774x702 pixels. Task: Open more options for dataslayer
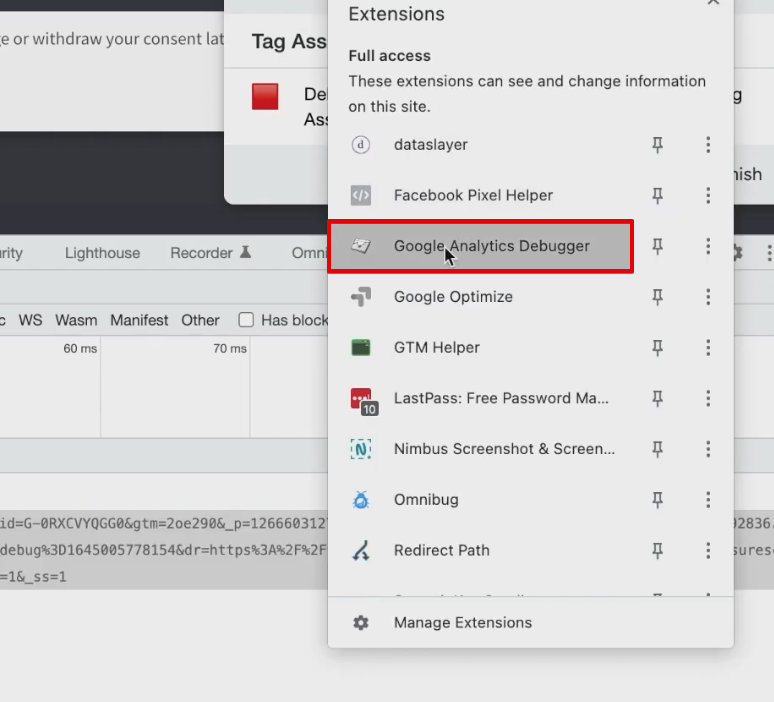(708, 145)
